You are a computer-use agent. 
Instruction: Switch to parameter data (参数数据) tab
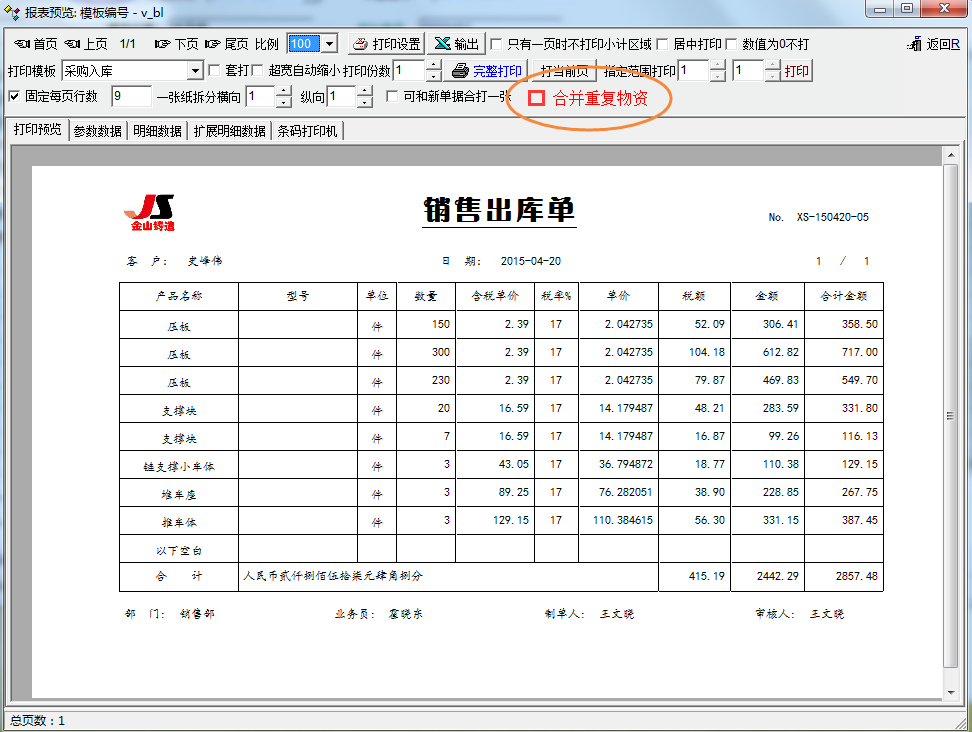98,131
